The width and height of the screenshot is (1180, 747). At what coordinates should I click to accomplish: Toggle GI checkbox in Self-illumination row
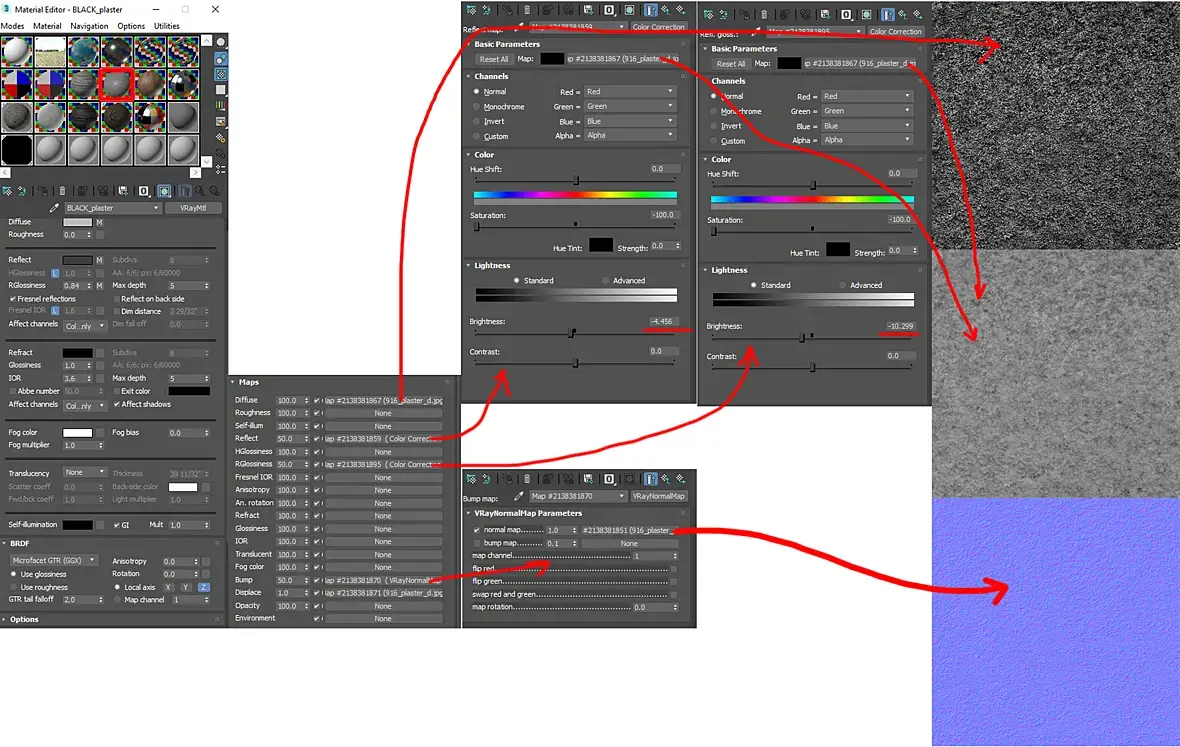[117, 525]
